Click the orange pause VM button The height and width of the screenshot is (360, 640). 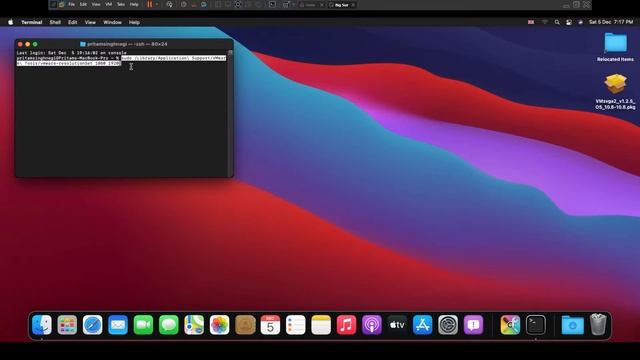(x=150, y=4)
